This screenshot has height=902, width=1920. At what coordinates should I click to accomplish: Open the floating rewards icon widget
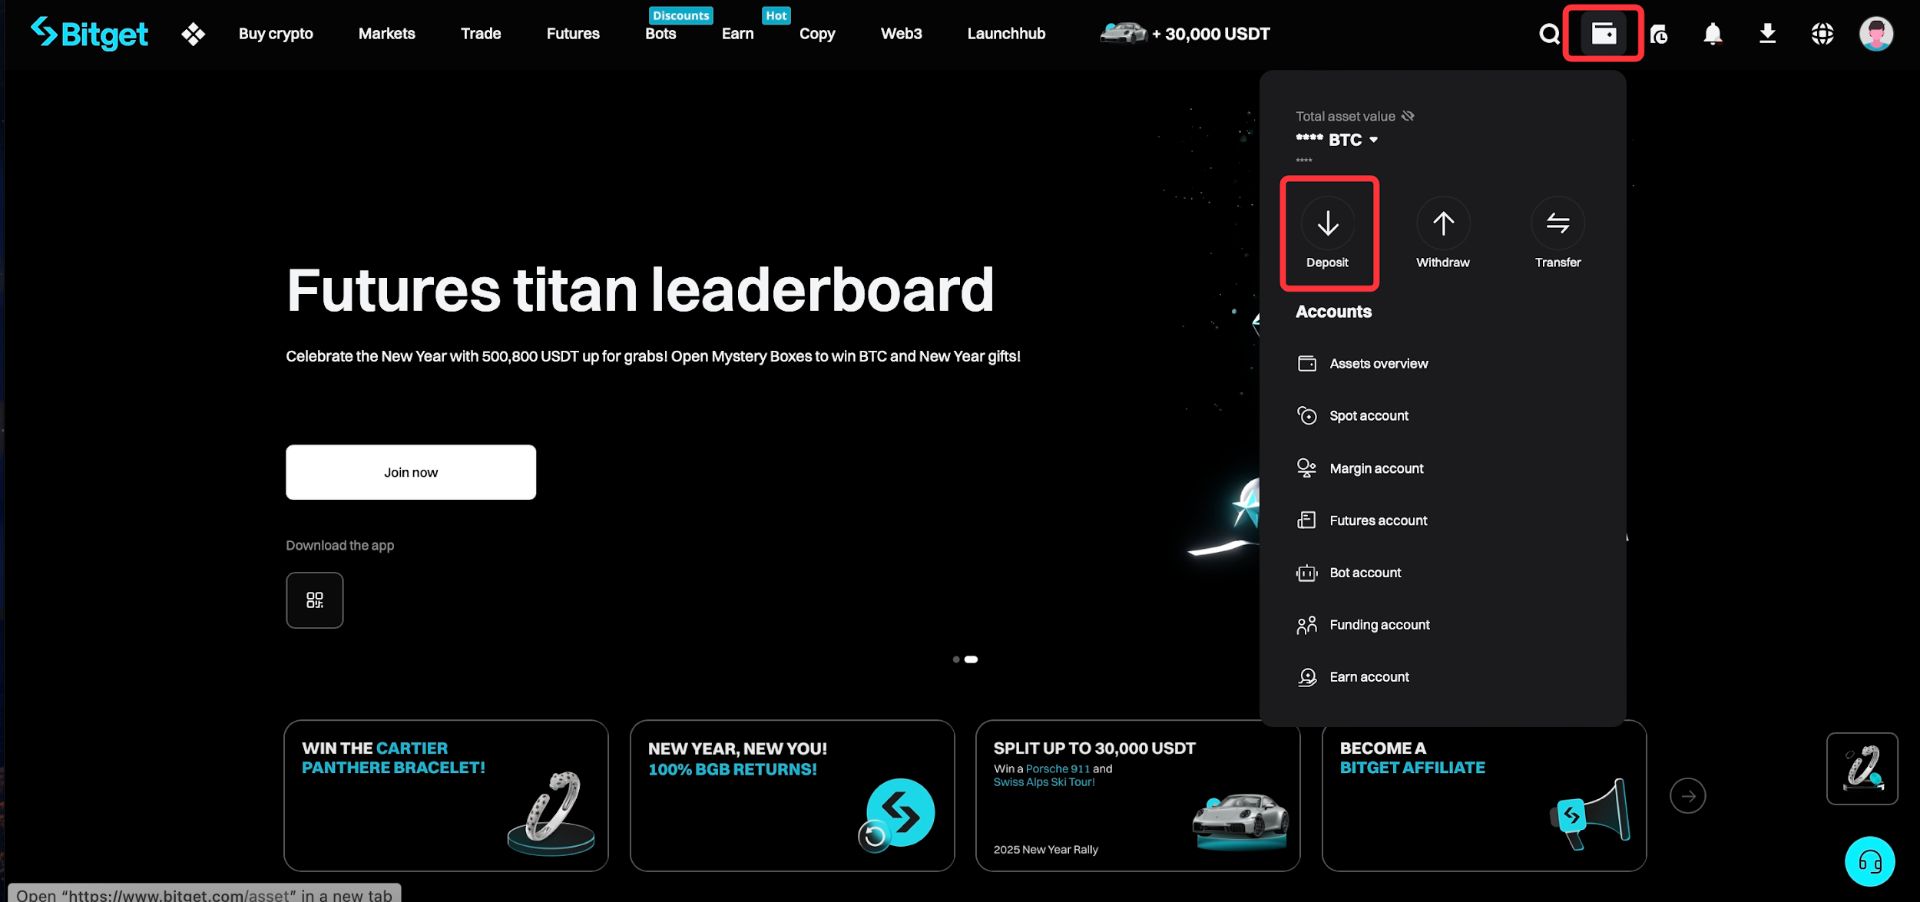click(1862, 769)
